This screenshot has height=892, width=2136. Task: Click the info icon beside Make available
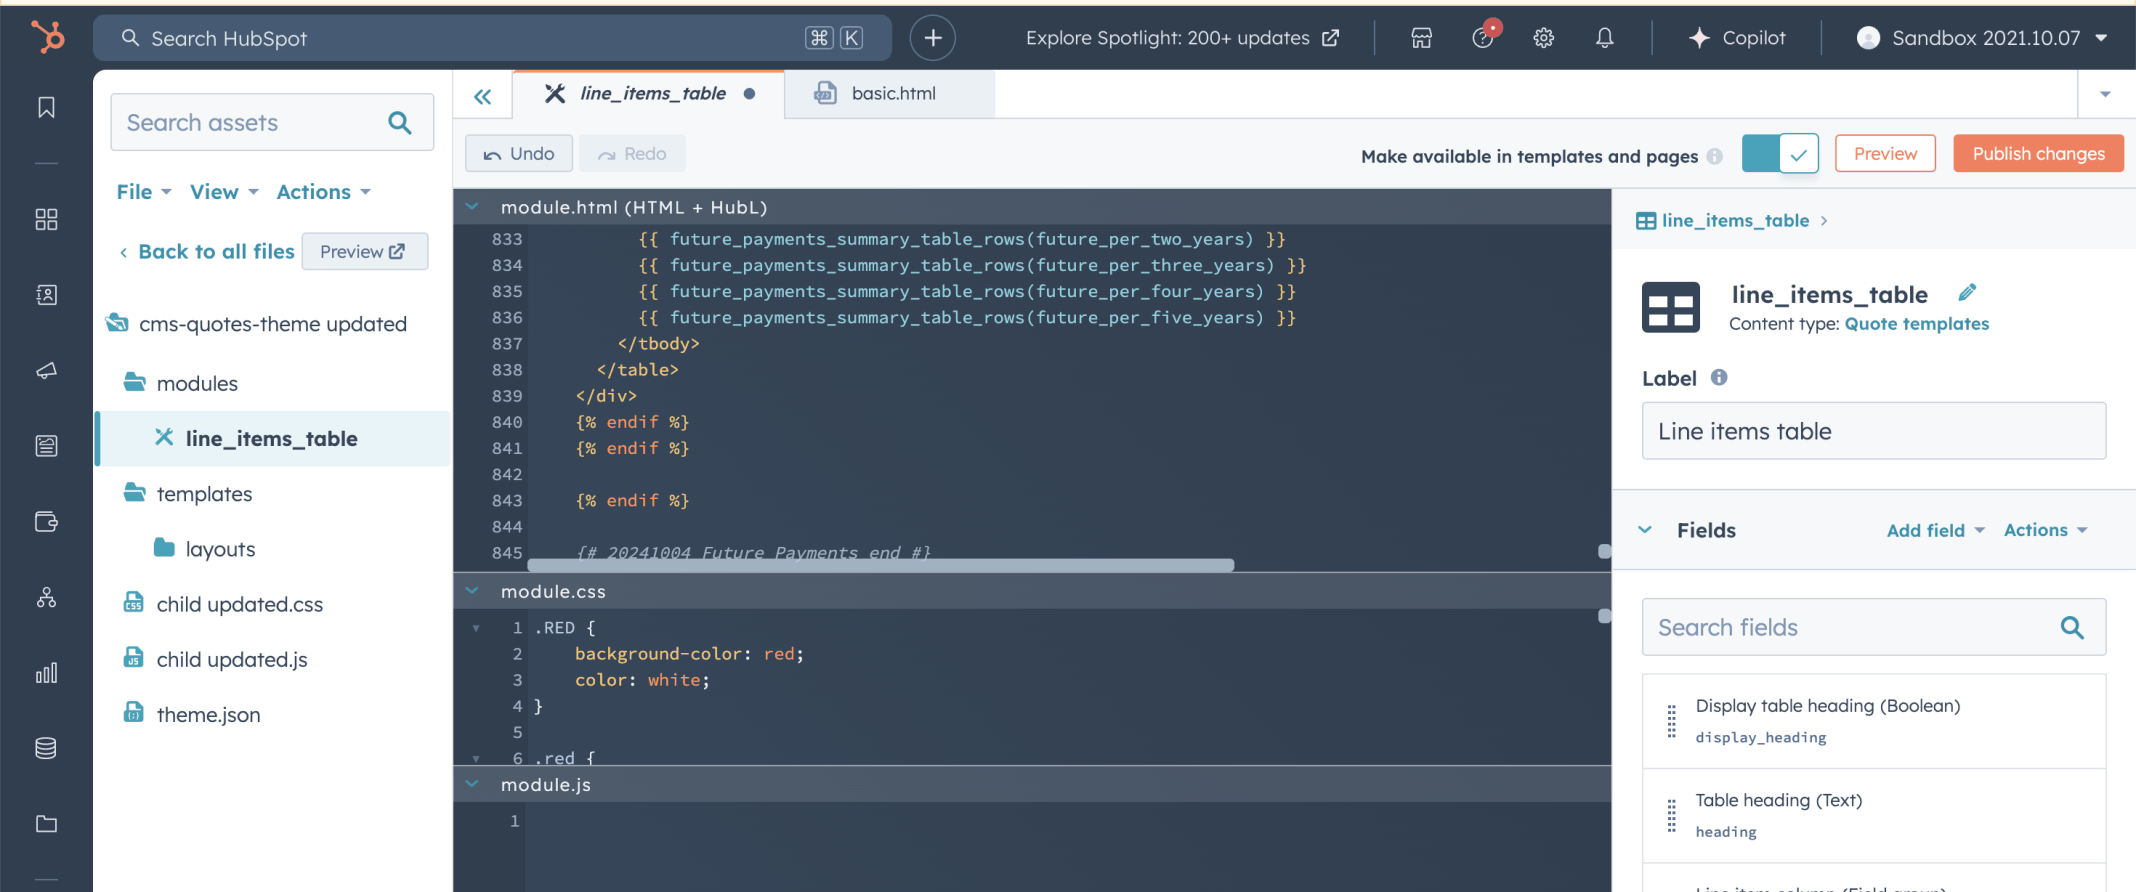1715,156
